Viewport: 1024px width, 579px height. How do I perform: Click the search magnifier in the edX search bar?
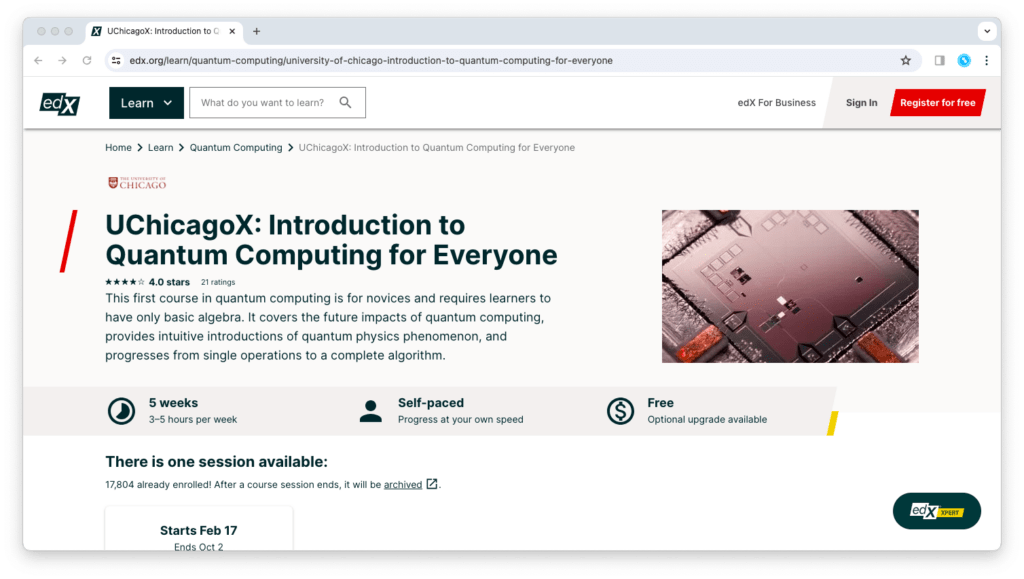(x=345, y=102)
